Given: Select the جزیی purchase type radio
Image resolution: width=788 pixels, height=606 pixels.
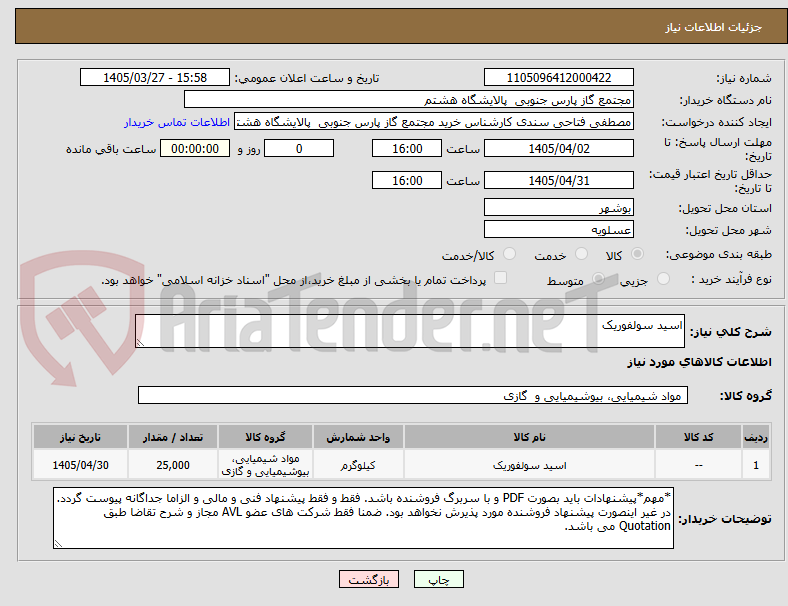Looking at the screenshot, I should tap(663, 279).
